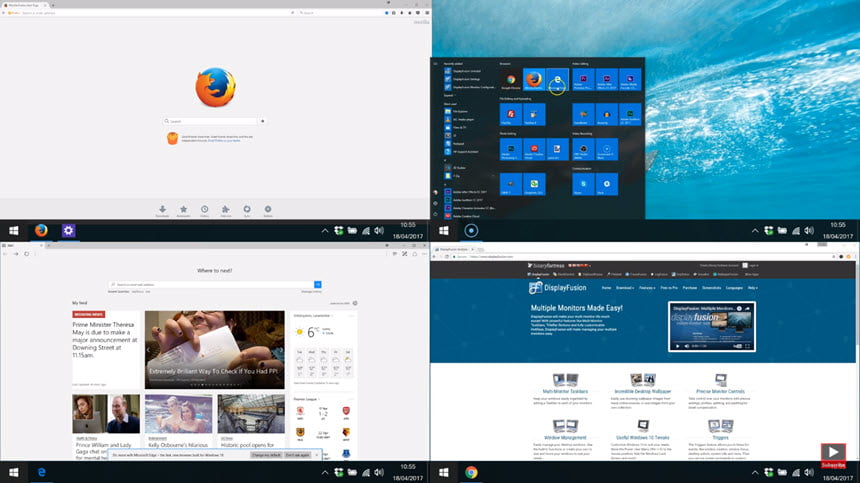The image size is (860, 483).
Task: Click Change my default button in Edge
Action: point(267,455)
